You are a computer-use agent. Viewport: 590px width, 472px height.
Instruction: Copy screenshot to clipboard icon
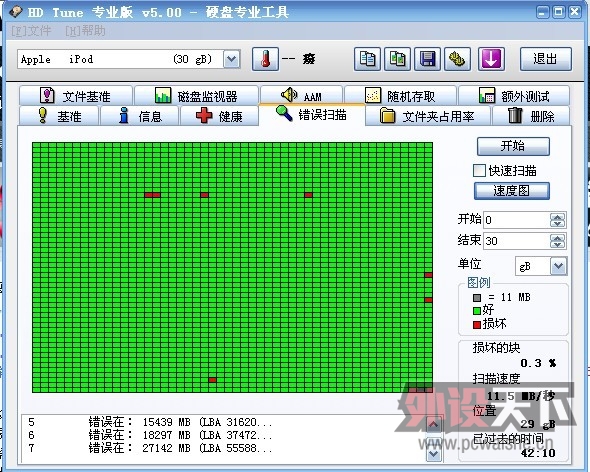(x=397, y=59)
